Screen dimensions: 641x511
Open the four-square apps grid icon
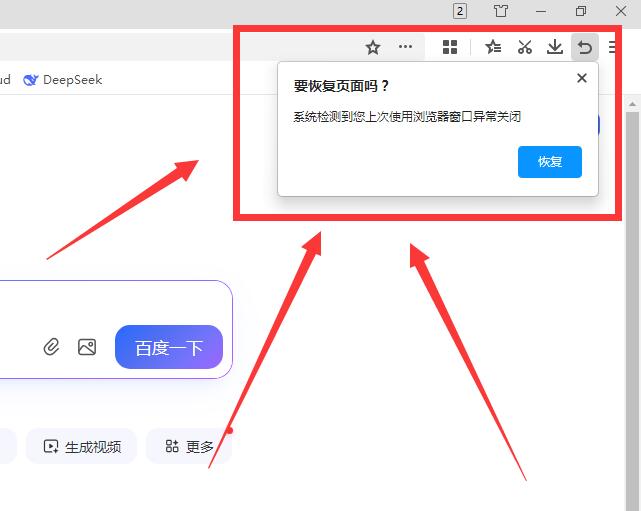pyautogui.click(x=450, y=47)
